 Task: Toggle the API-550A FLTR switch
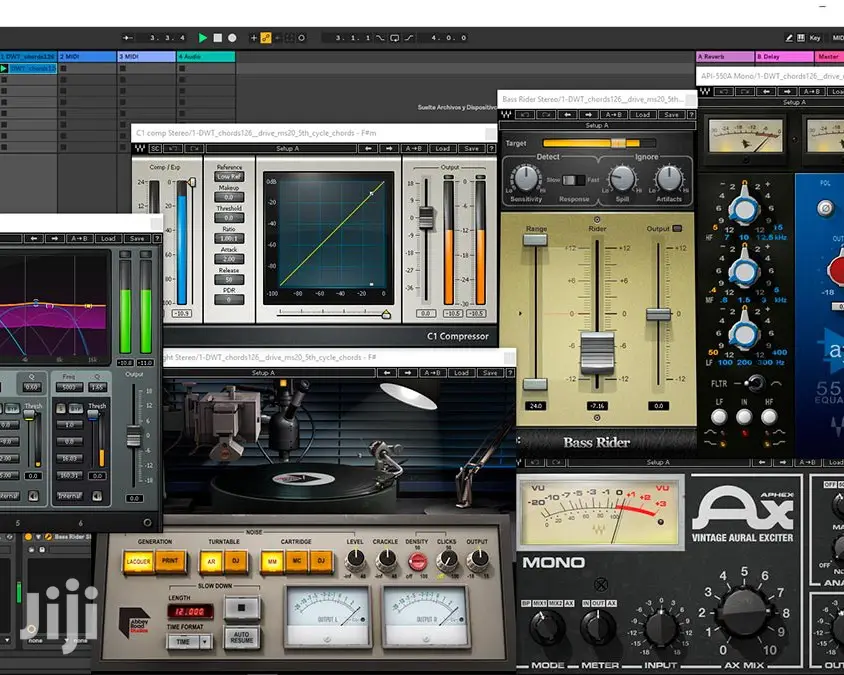[755, 383]
